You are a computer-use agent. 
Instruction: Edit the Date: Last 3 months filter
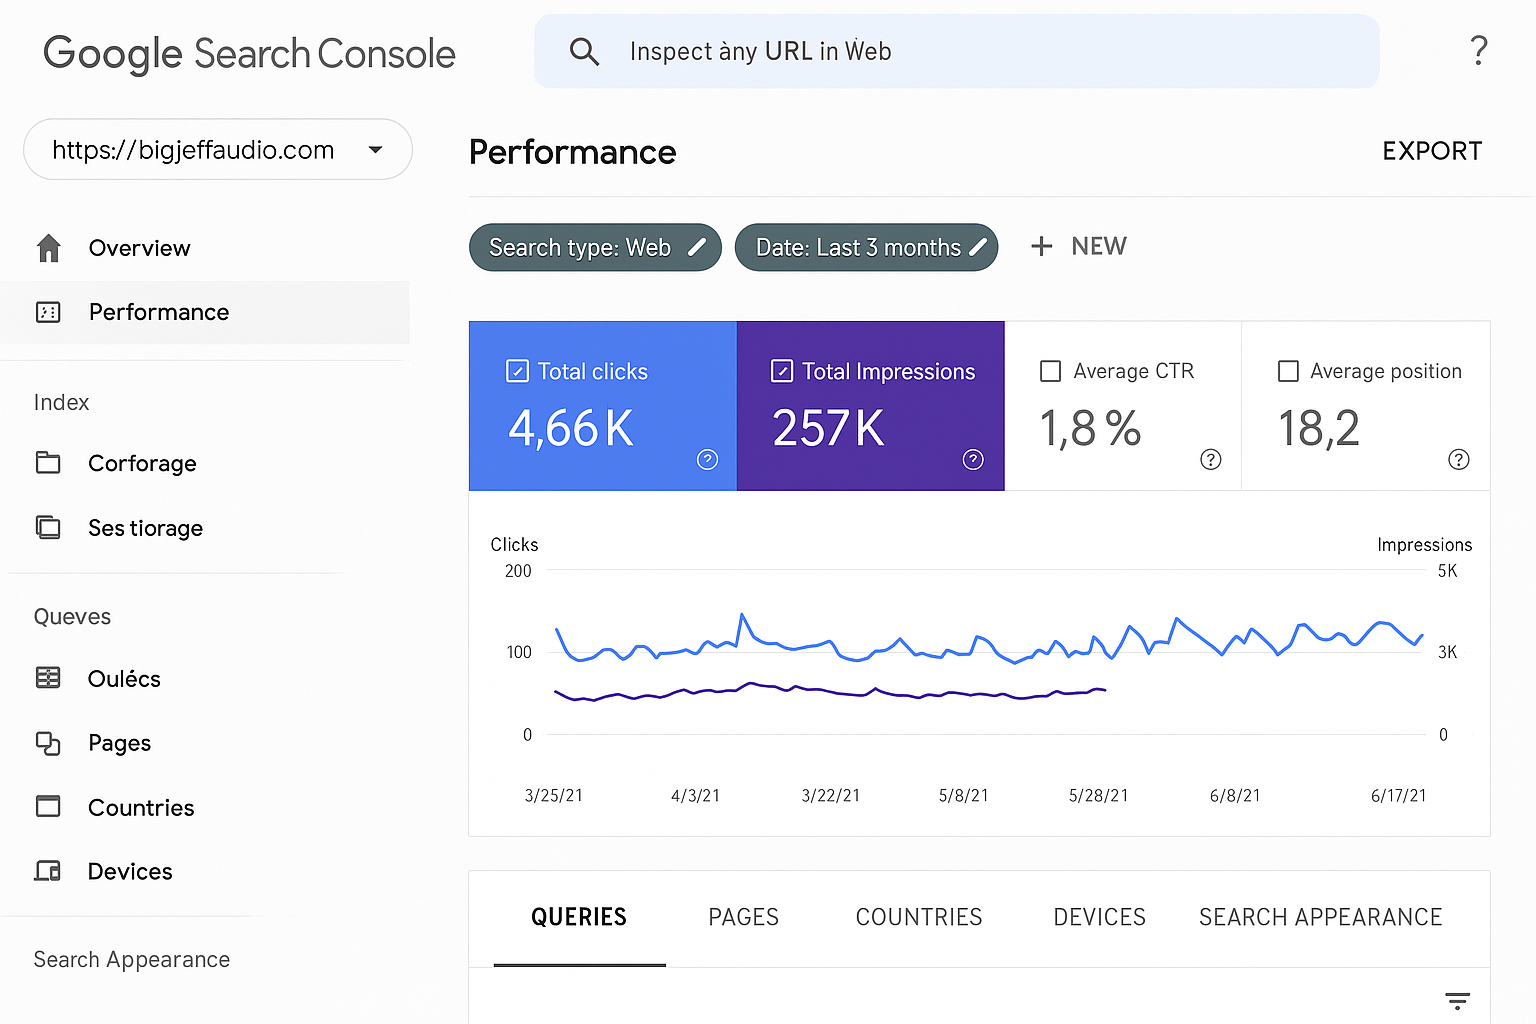(866, 247)
